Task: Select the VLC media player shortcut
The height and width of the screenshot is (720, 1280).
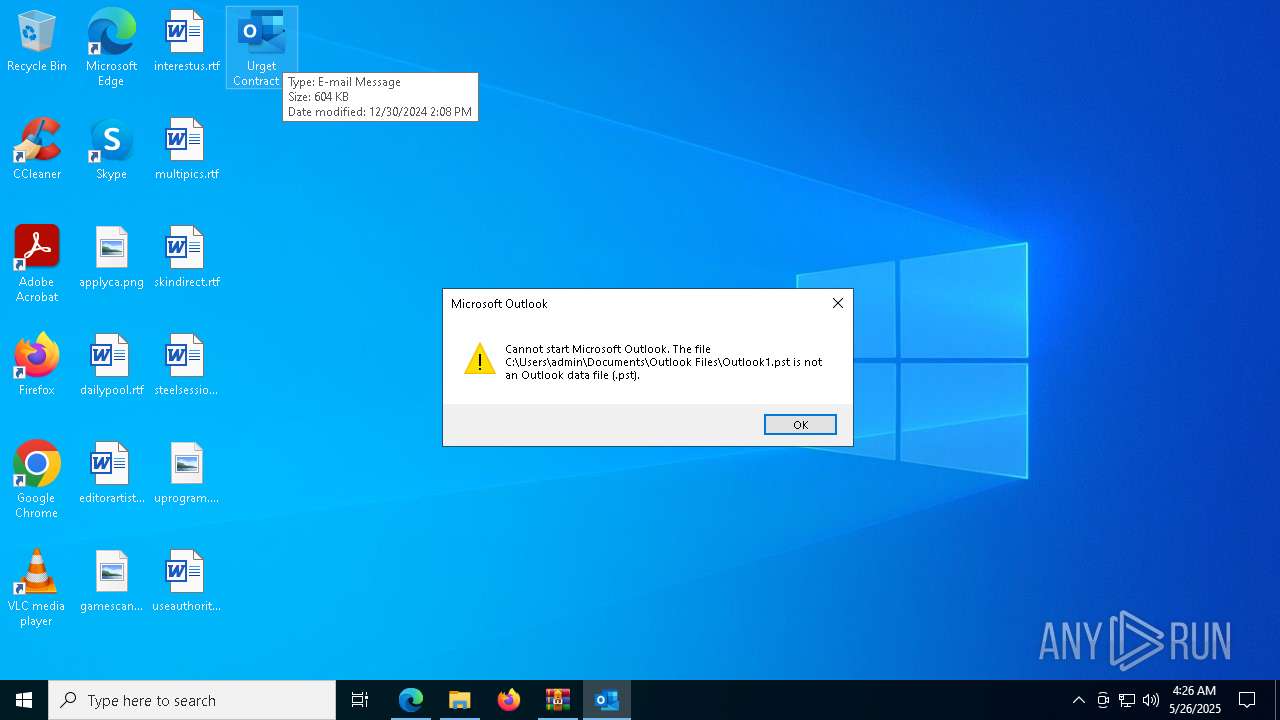Action: (37, 588)
